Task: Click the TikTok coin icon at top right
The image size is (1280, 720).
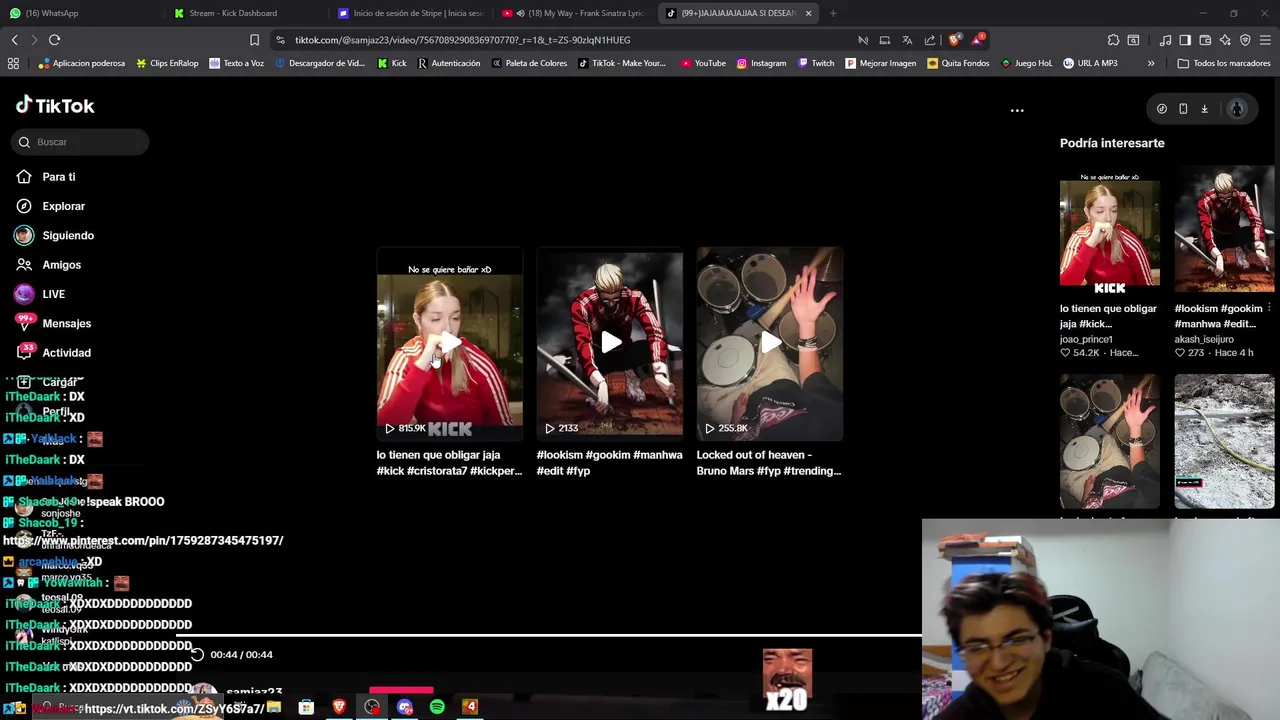Action: tap(1161, 109)
